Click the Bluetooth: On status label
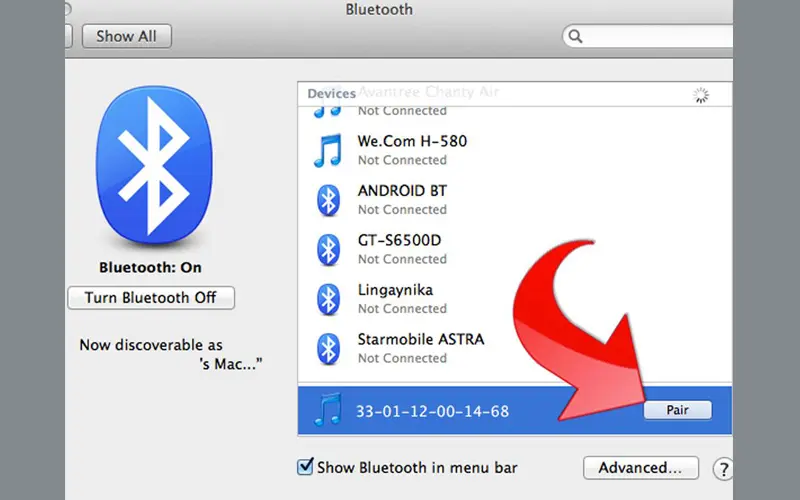The height and width of the screenshot is (500, 800). pos(151,267)
